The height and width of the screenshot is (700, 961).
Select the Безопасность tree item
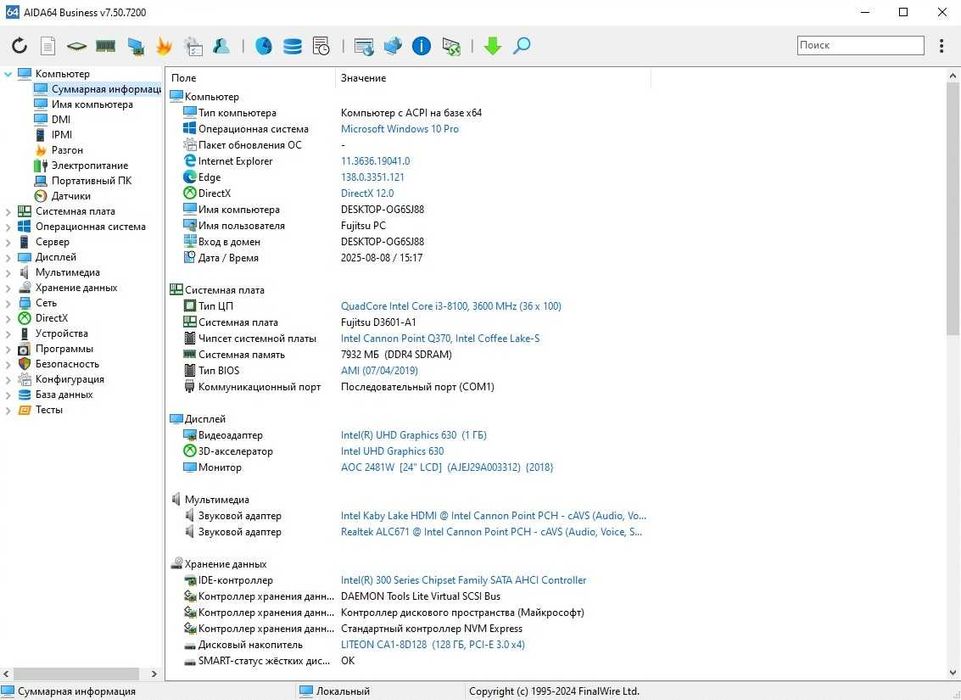point(67,364)
